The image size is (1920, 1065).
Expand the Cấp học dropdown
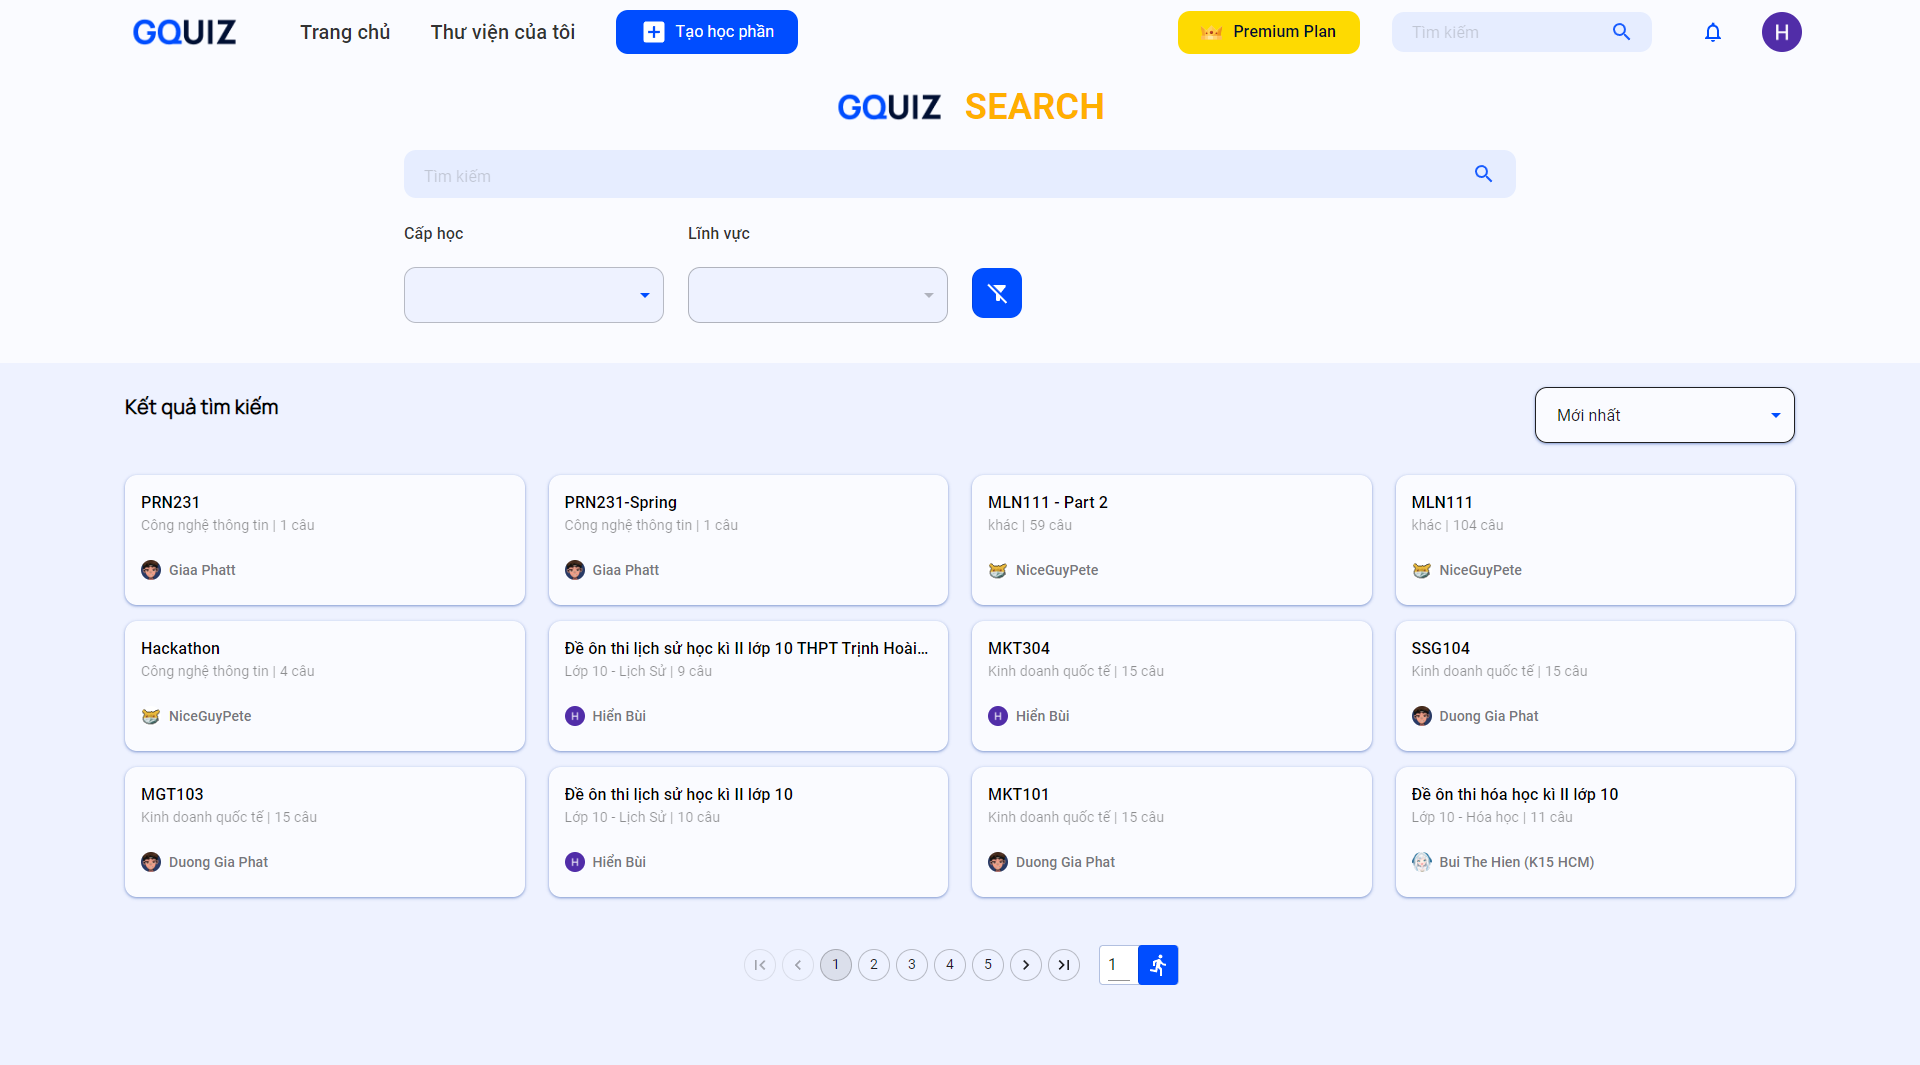(x=534, y=295)
